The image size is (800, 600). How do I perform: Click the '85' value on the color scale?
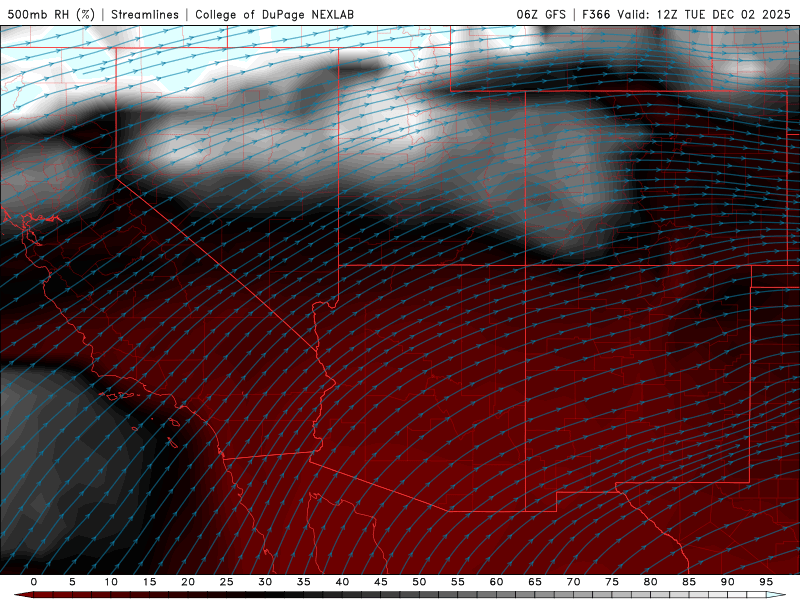(x=689, y=582)
